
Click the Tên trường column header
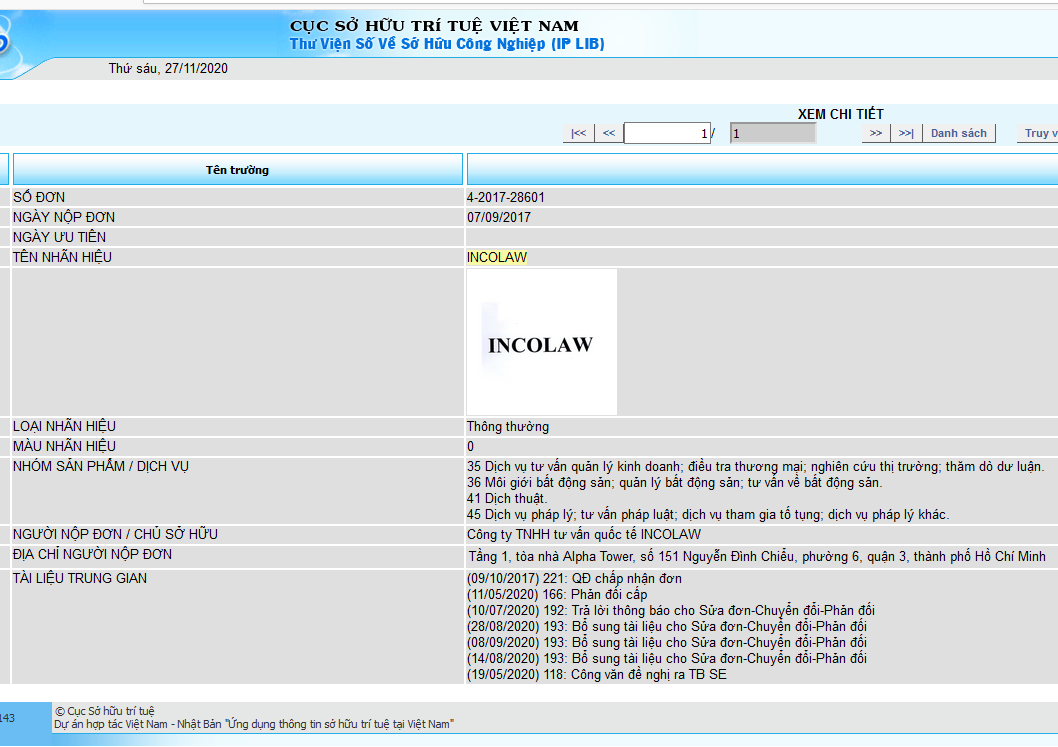tap(237, 170)
